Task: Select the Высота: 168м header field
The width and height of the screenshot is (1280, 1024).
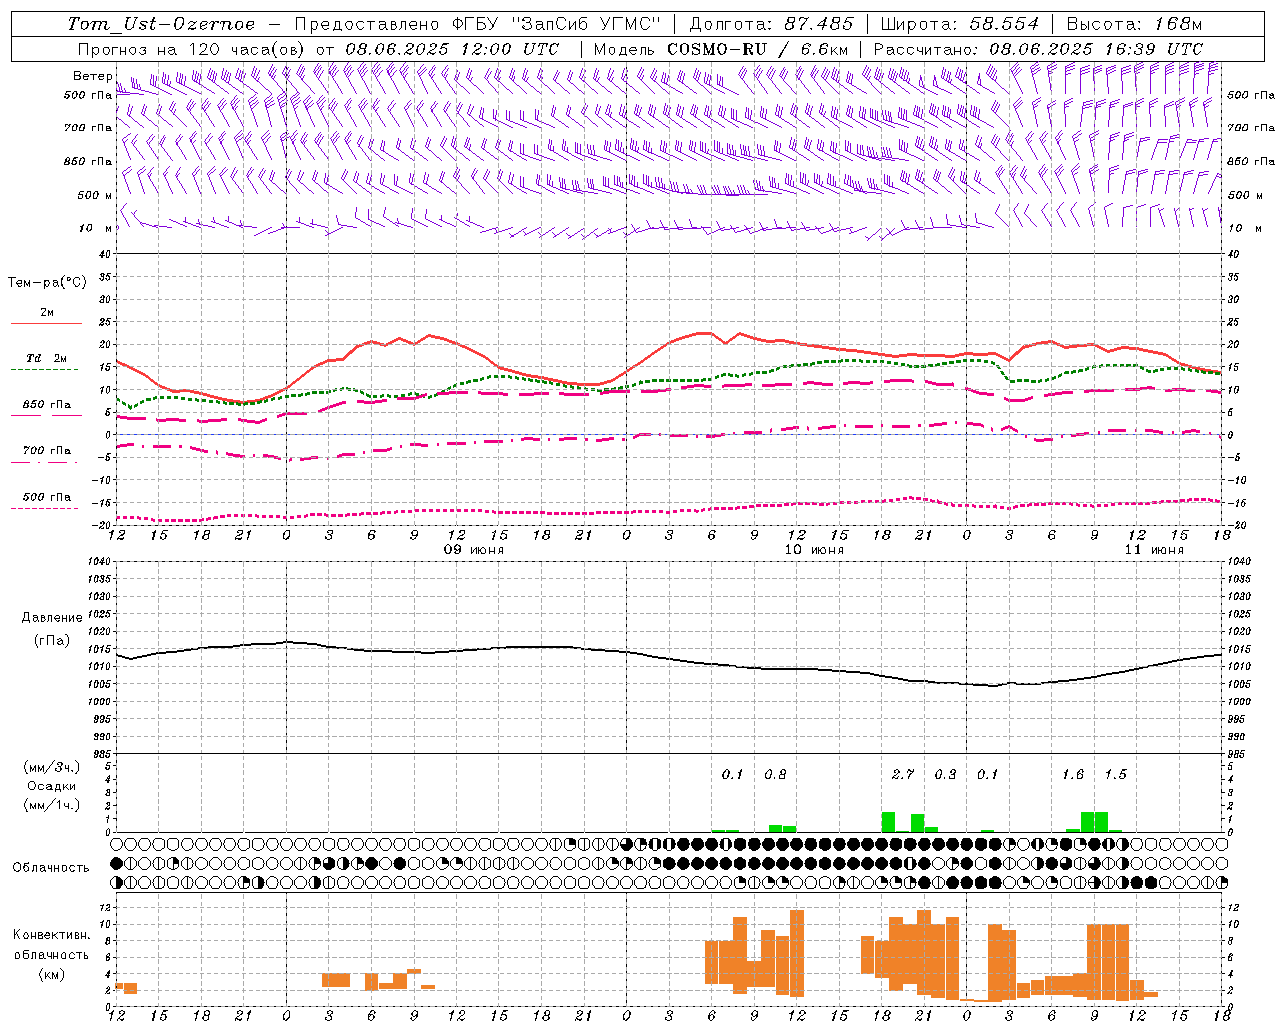Action: click(x=1134, y=24)
